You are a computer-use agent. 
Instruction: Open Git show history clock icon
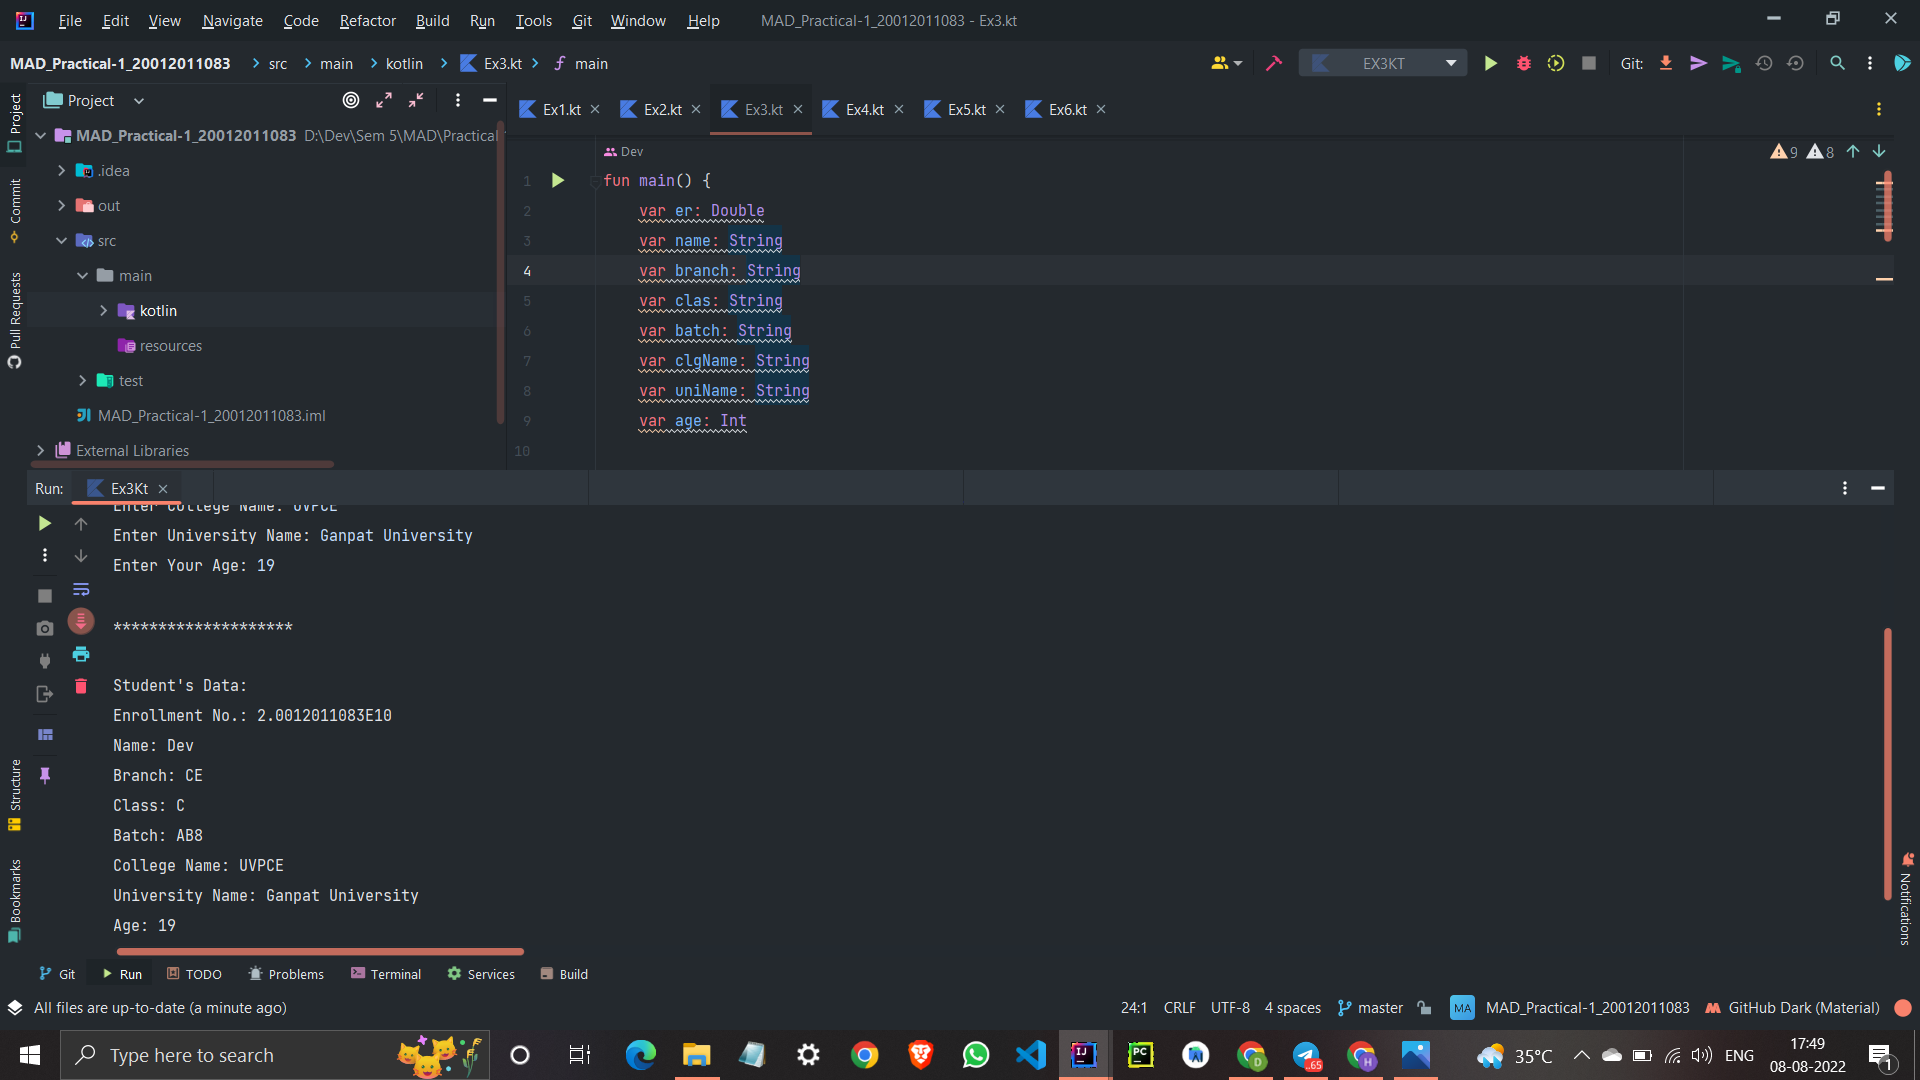click(x=1764, y=63)
